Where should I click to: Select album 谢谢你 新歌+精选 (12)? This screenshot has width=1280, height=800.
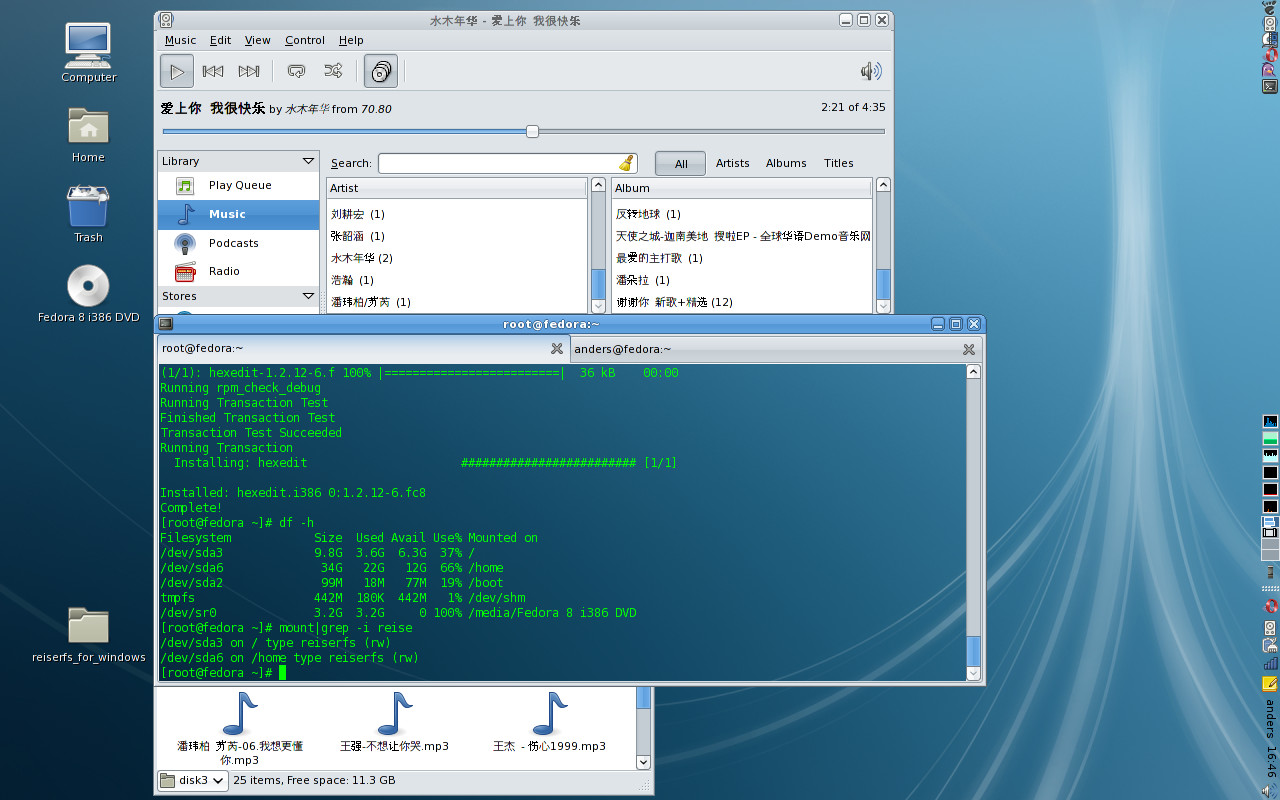pos(674,302)
